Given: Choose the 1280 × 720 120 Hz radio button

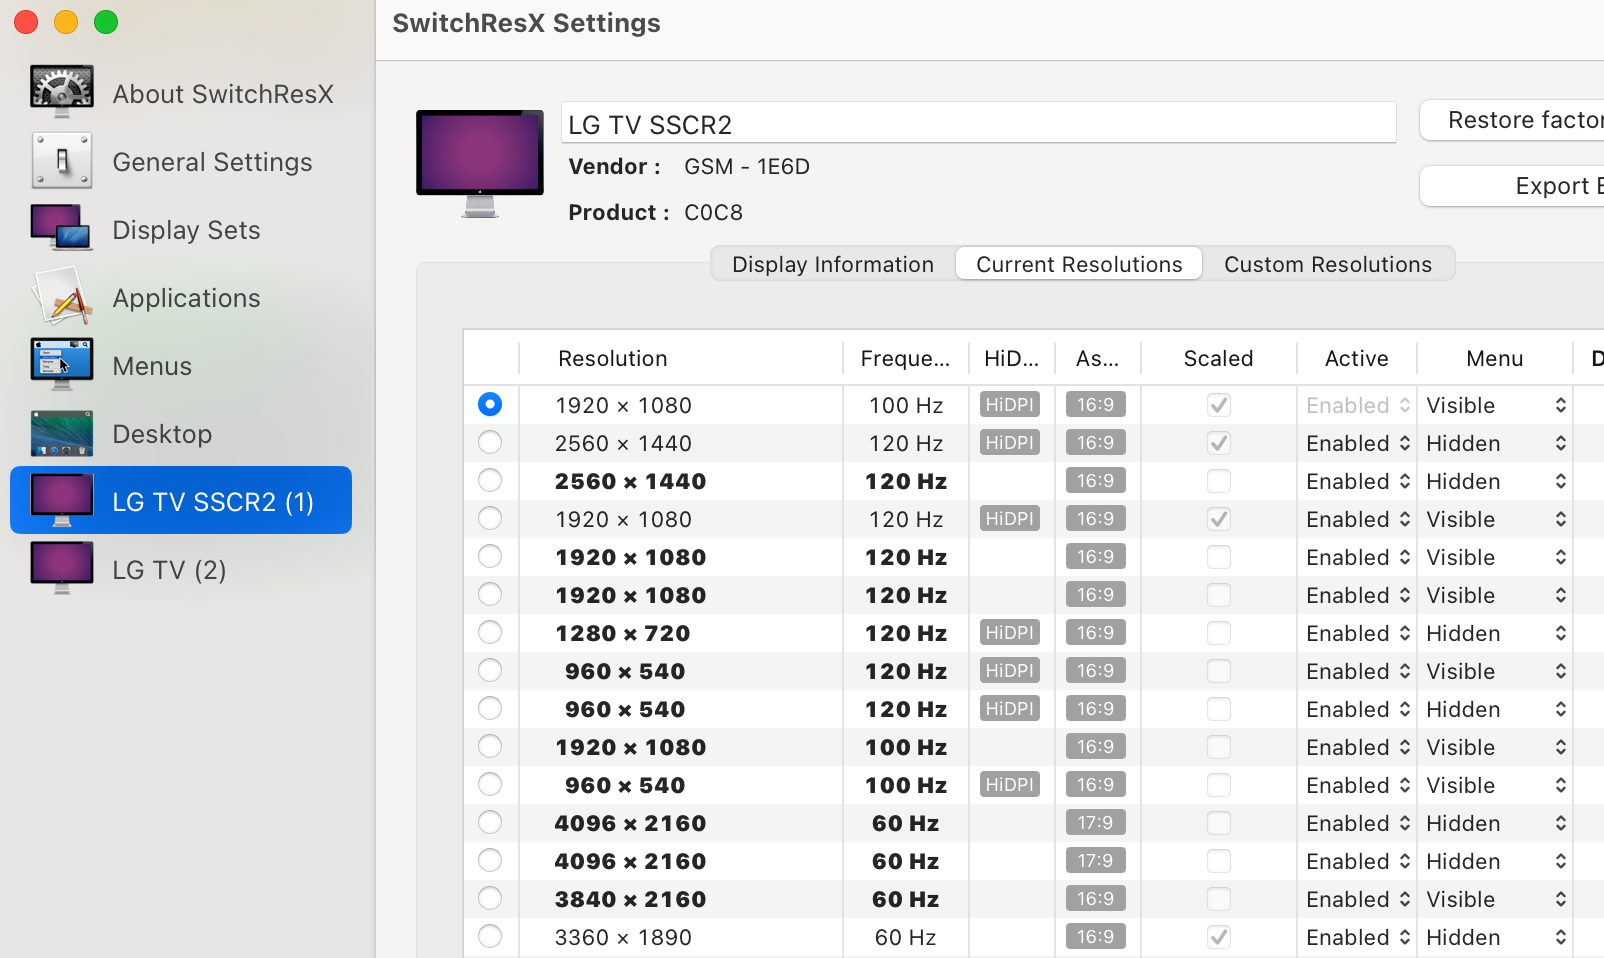Looking at the screenshot, I should pos(490,632).
